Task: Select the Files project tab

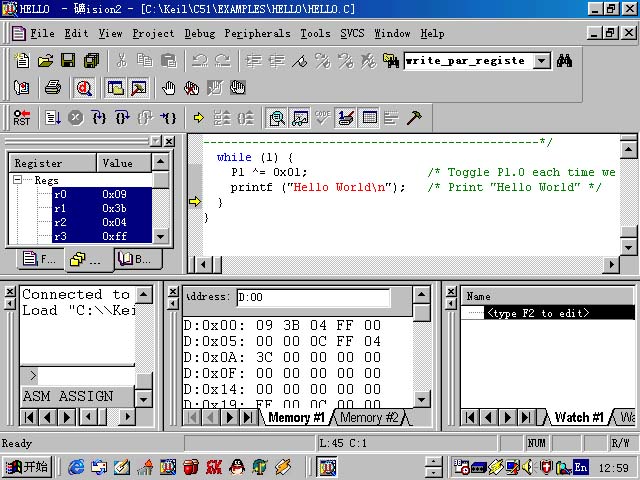Action: (40, 259)
